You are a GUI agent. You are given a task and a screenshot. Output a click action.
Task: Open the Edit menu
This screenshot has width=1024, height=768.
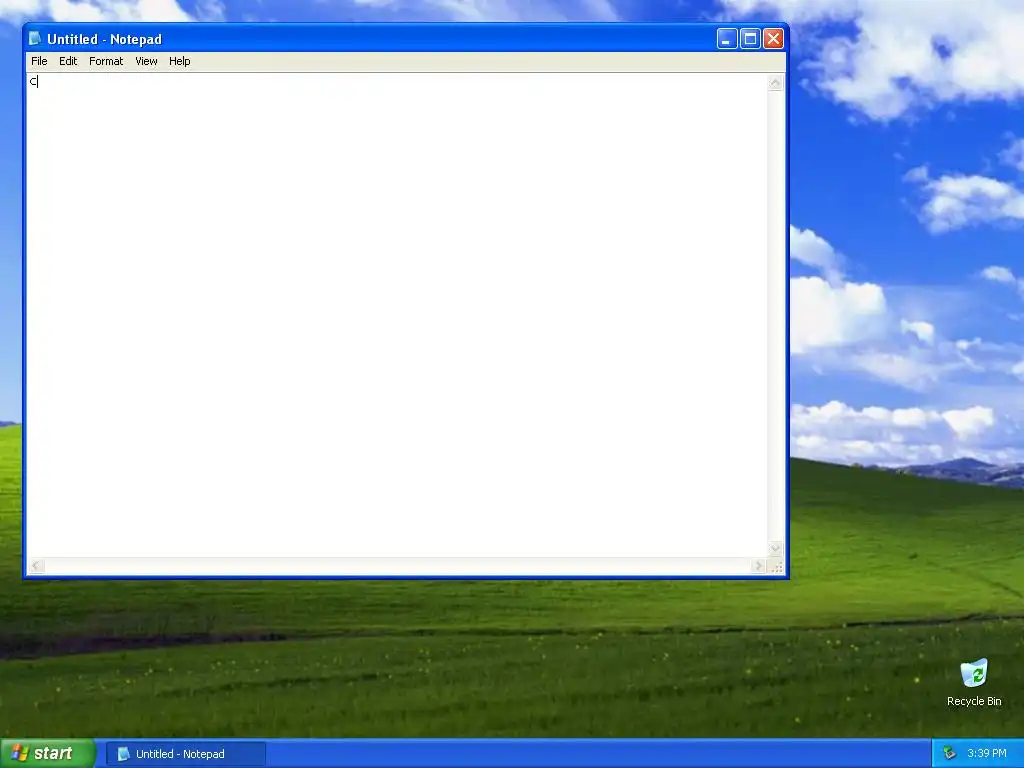click(68, 61)
